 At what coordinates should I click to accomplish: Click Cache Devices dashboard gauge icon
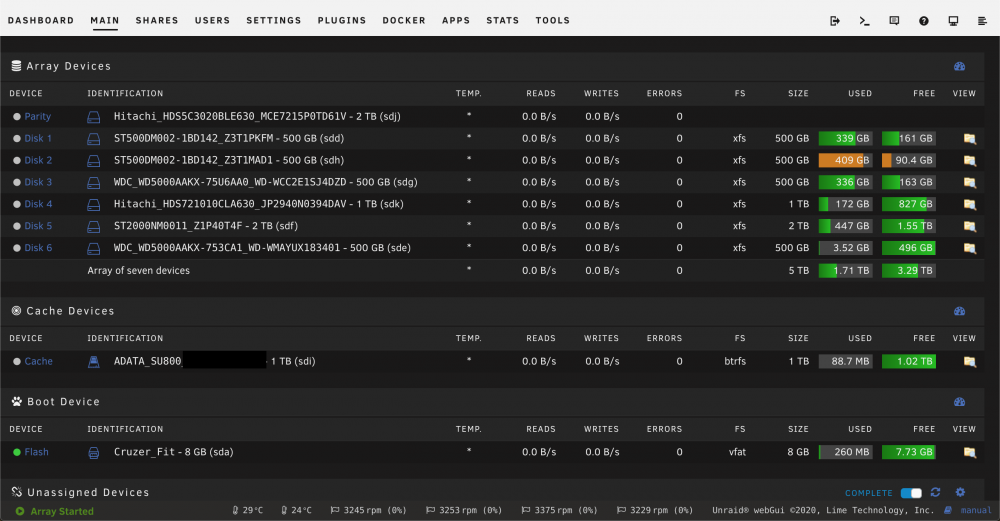coord(959,311)
